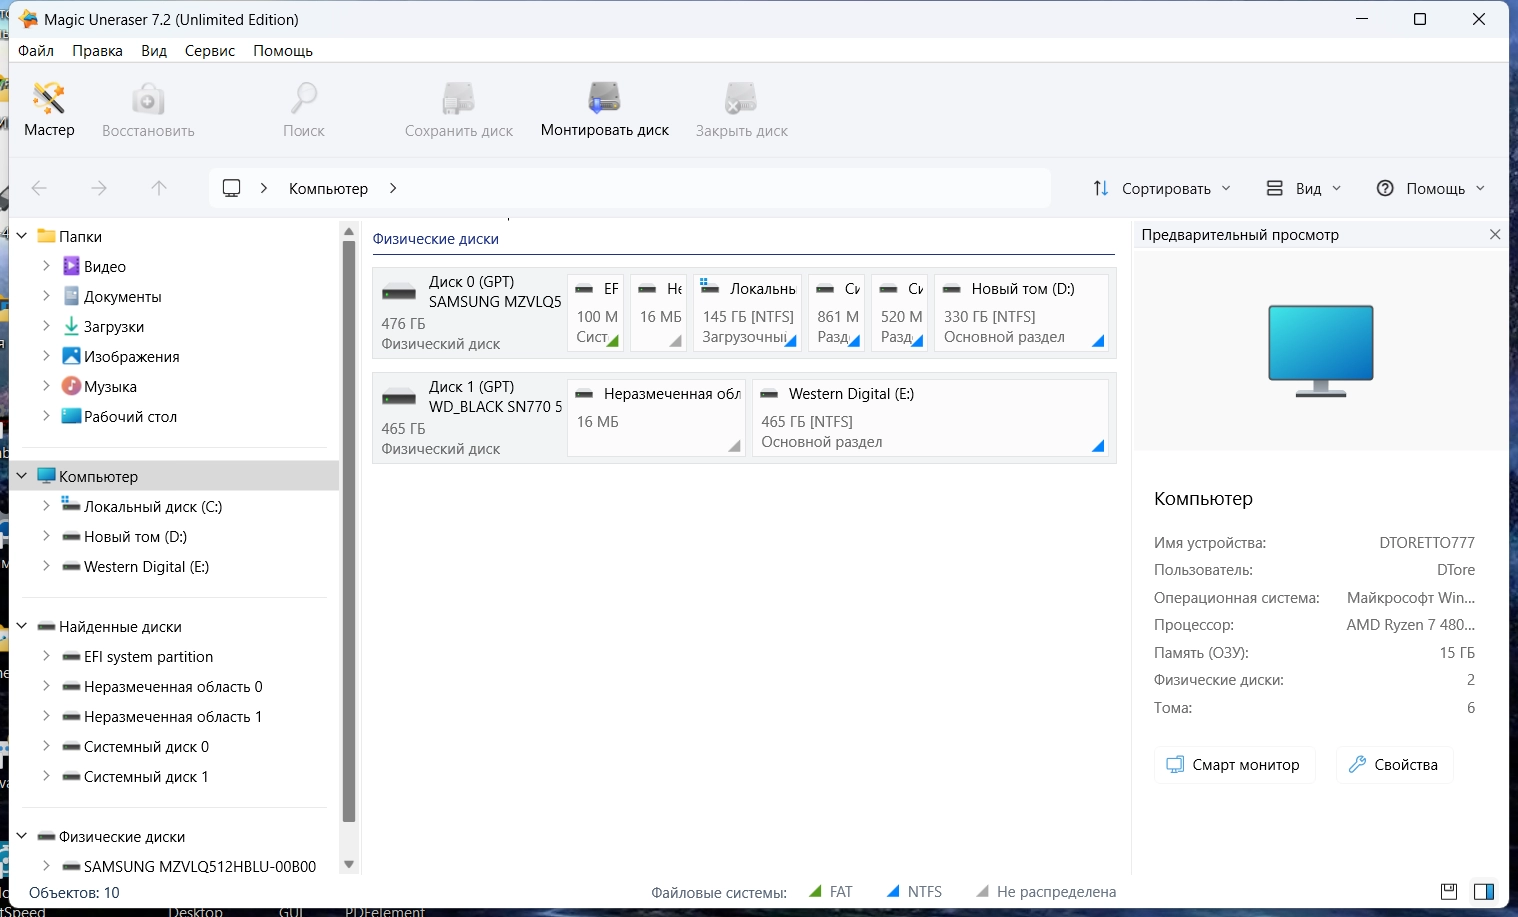The image size is (1518, 917).
Task: Open the Помощь dropdown at right
Action: [x=1431, y=188]
